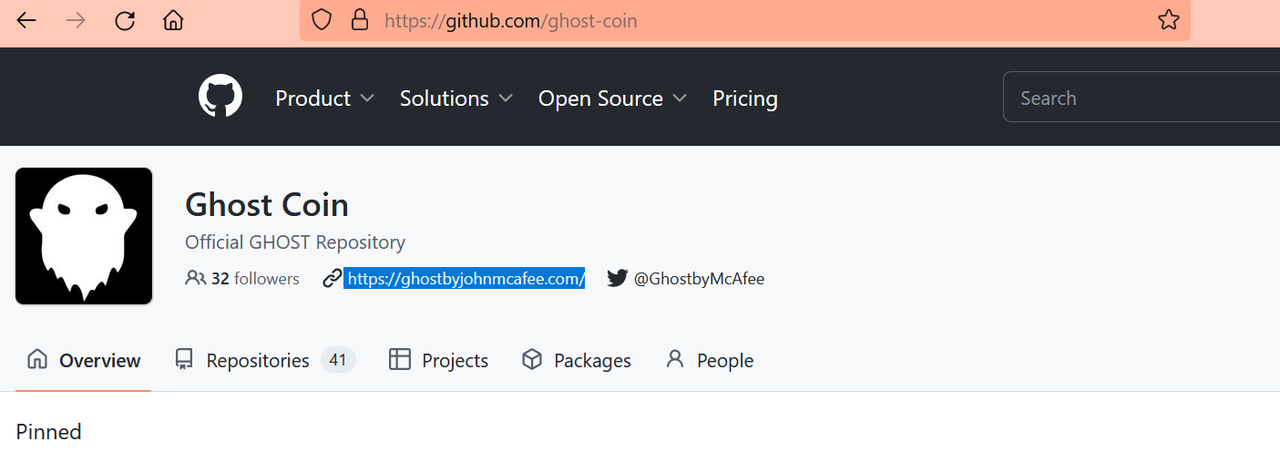Viewport: 1280px width, 453px height.
Task: Open the browser home page icon
Action: click(173, 20)
